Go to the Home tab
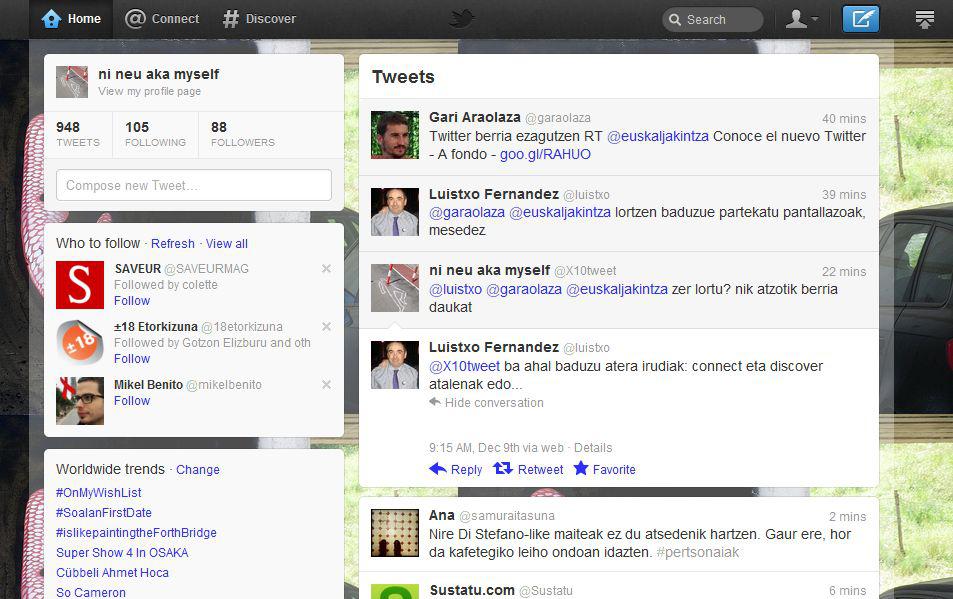This screenshot has width=953, height=599. (x=72, y=19)
